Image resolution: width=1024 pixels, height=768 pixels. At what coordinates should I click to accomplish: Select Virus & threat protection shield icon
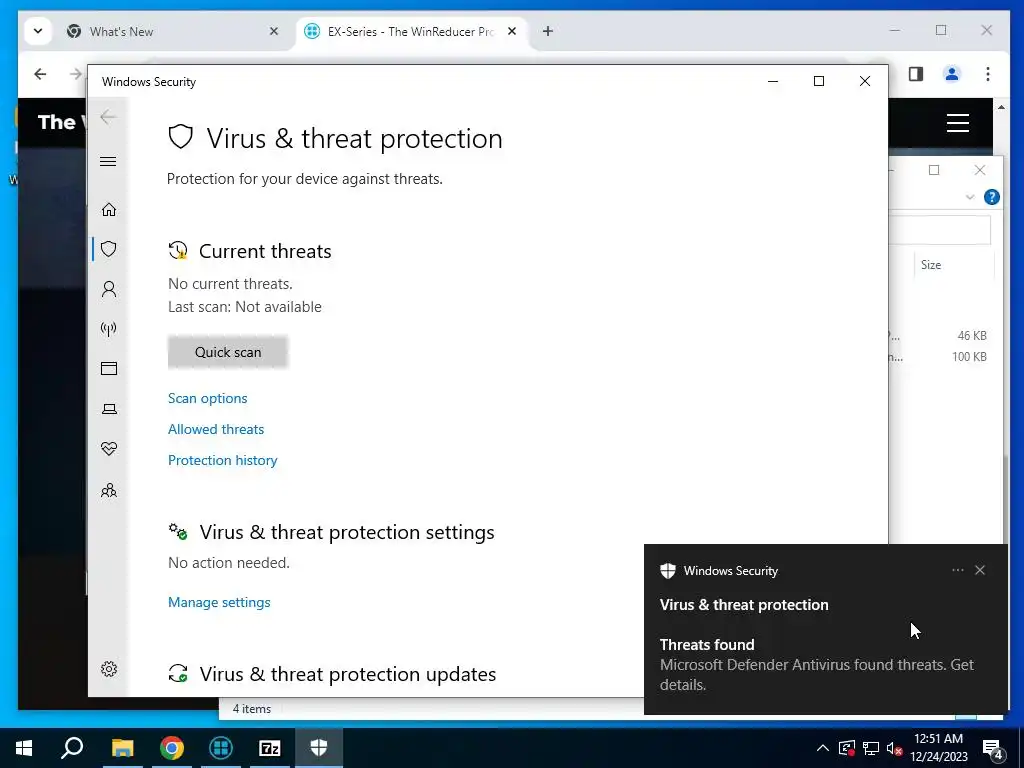point(109,249)
